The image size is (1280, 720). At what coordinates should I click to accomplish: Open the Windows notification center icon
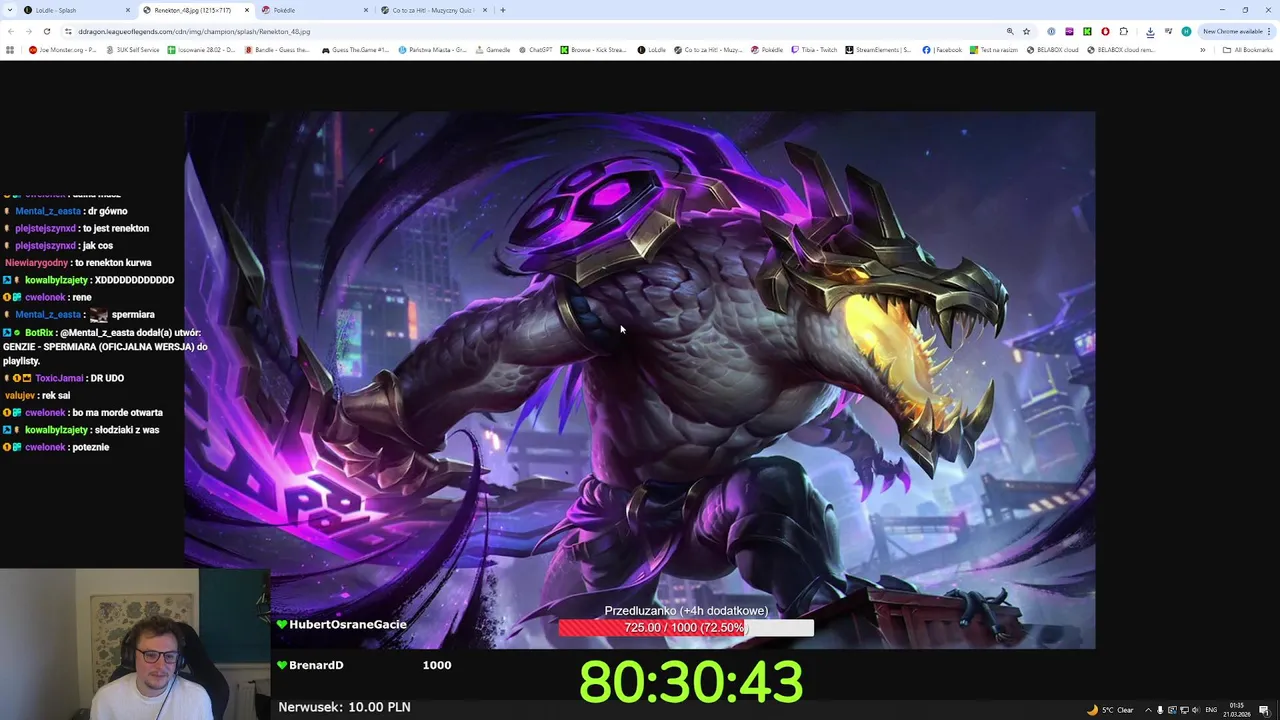coord(1264,710)
